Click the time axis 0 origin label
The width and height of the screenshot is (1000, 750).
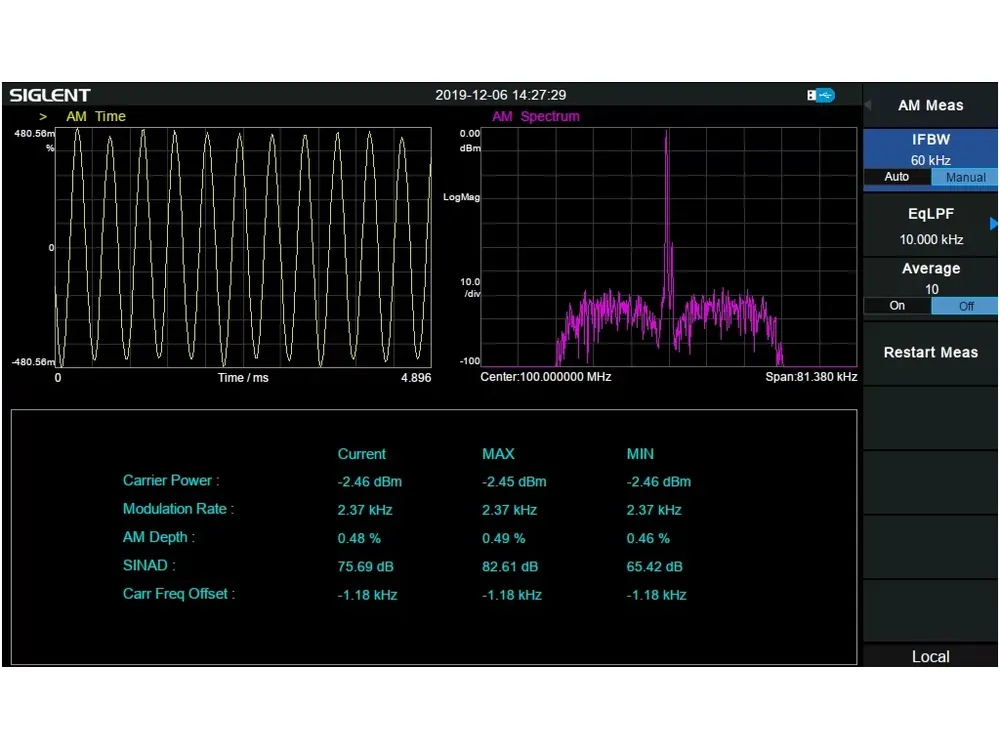click(x=58, y=378)
